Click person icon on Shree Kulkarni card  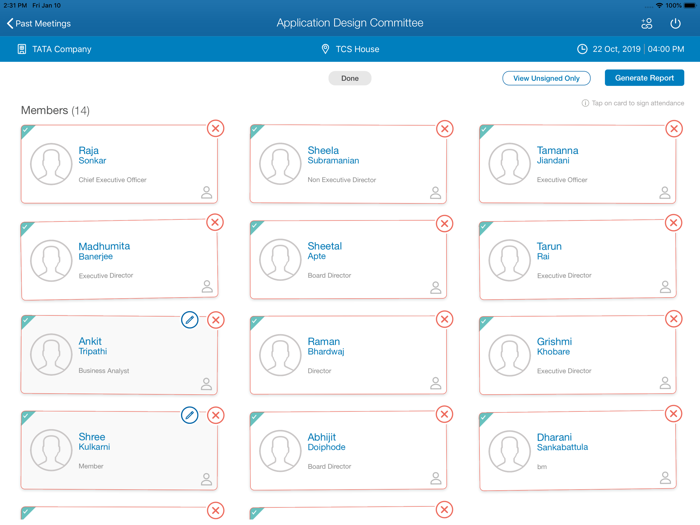coord(206,479)
